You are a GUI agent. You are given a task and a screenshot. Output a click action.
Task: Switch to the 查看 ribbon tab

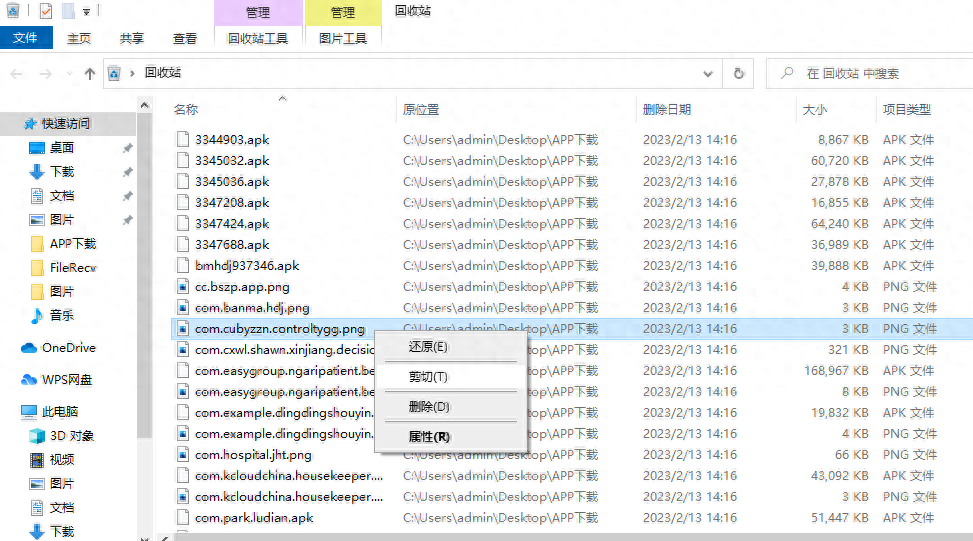click(x=184, y=38)
